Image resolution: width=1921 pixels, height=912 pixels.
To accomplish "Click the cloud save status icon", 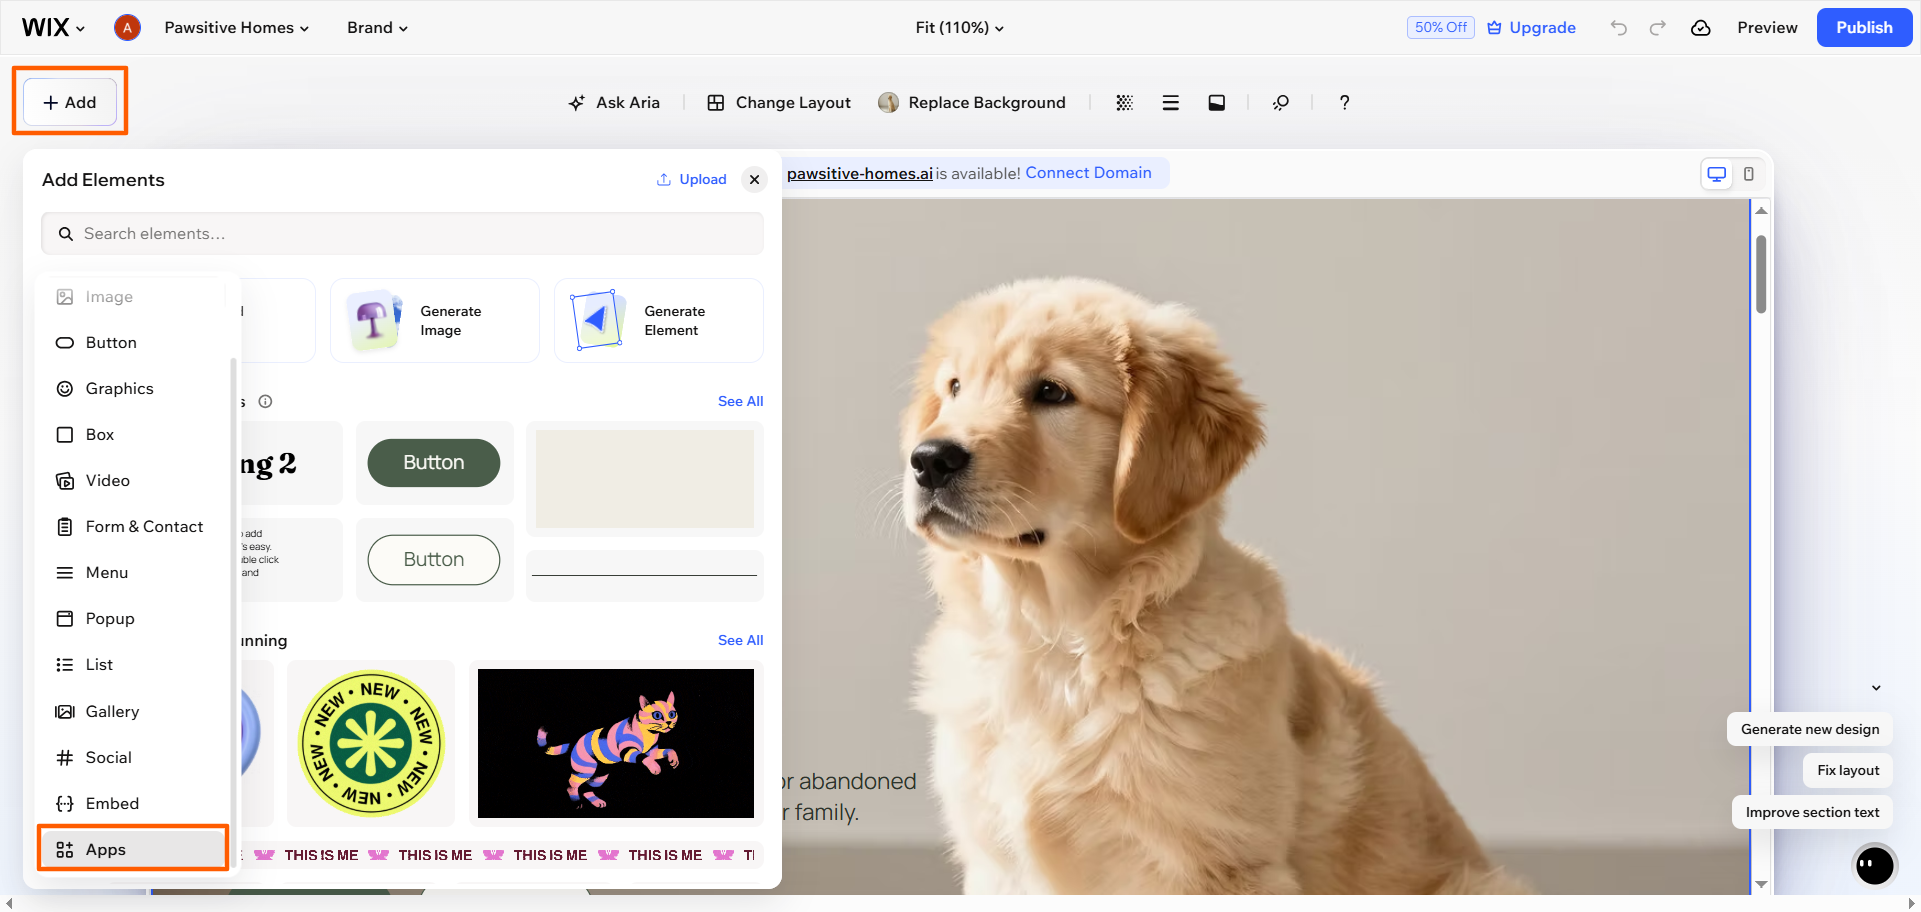I will (x=1700, y=27).
